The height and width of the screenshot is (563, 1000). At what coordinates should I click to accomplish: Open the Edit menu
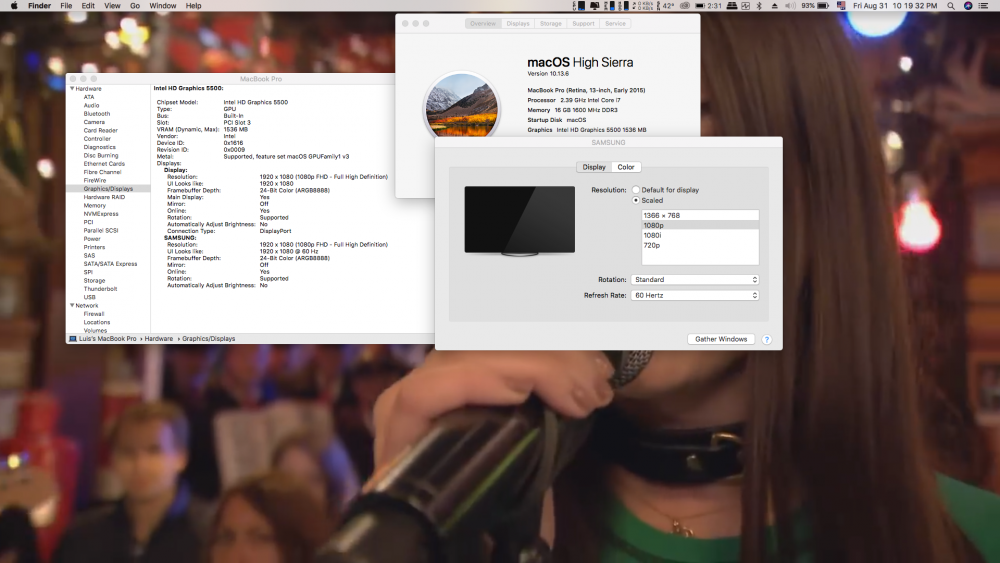pyautogui.click(x=88, y=6)
